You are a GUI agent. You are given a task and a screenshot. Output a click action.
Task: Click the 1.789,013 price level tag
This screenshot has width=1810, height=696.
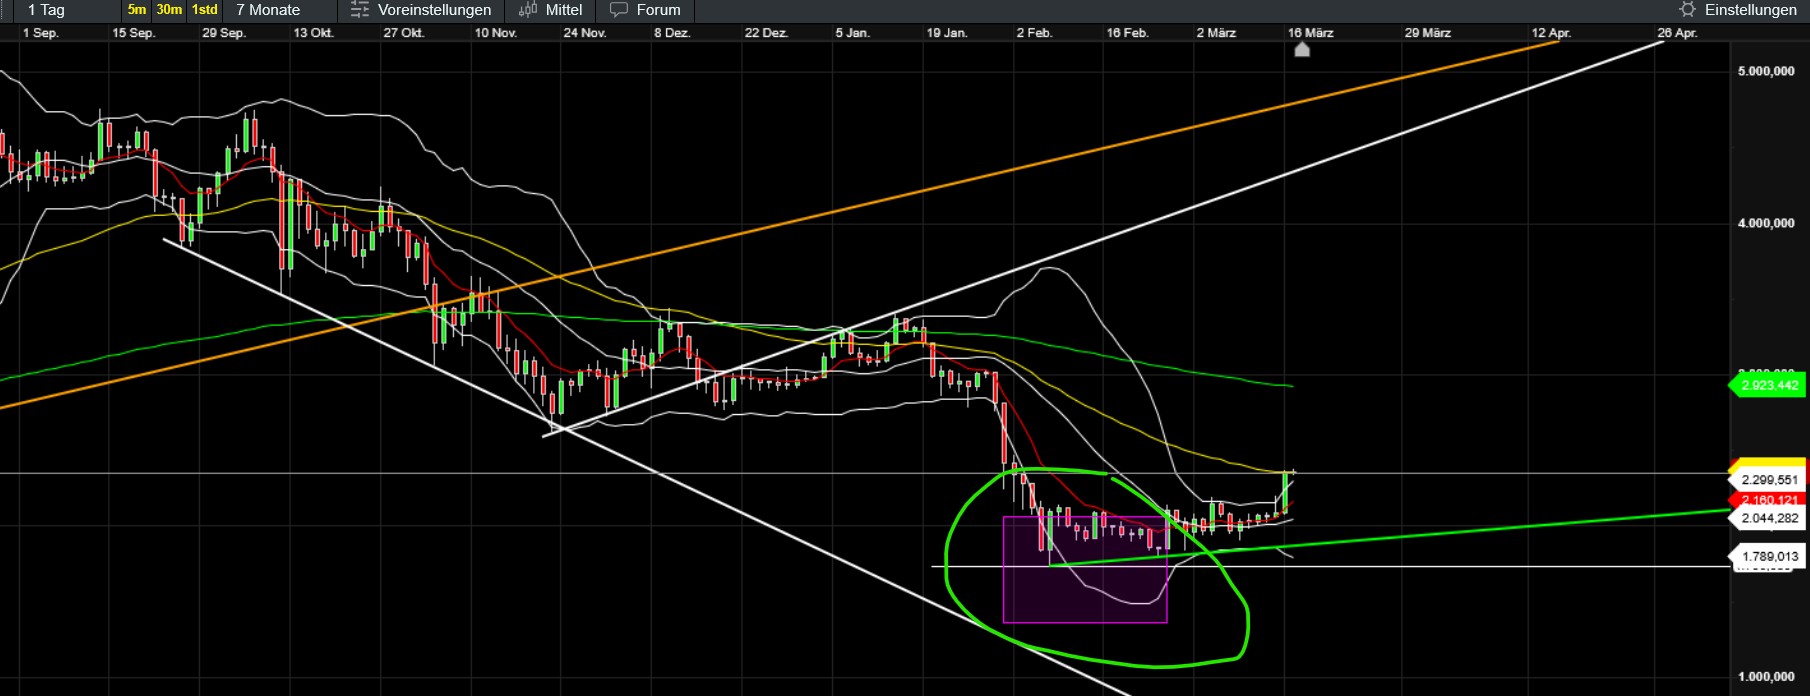(x=1768, y=556)
